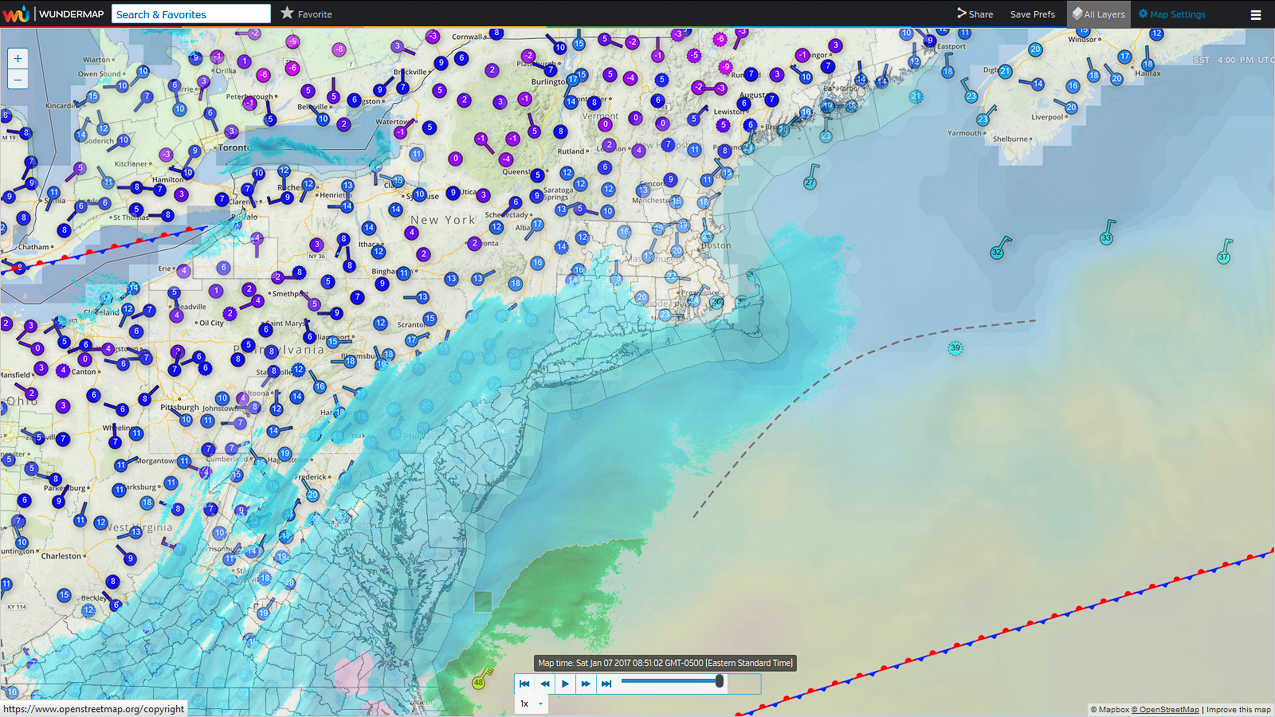Zoom in with the plus button
Image resolution: width=1275 pixels, height=717 pixels.
tap(17, 58)
